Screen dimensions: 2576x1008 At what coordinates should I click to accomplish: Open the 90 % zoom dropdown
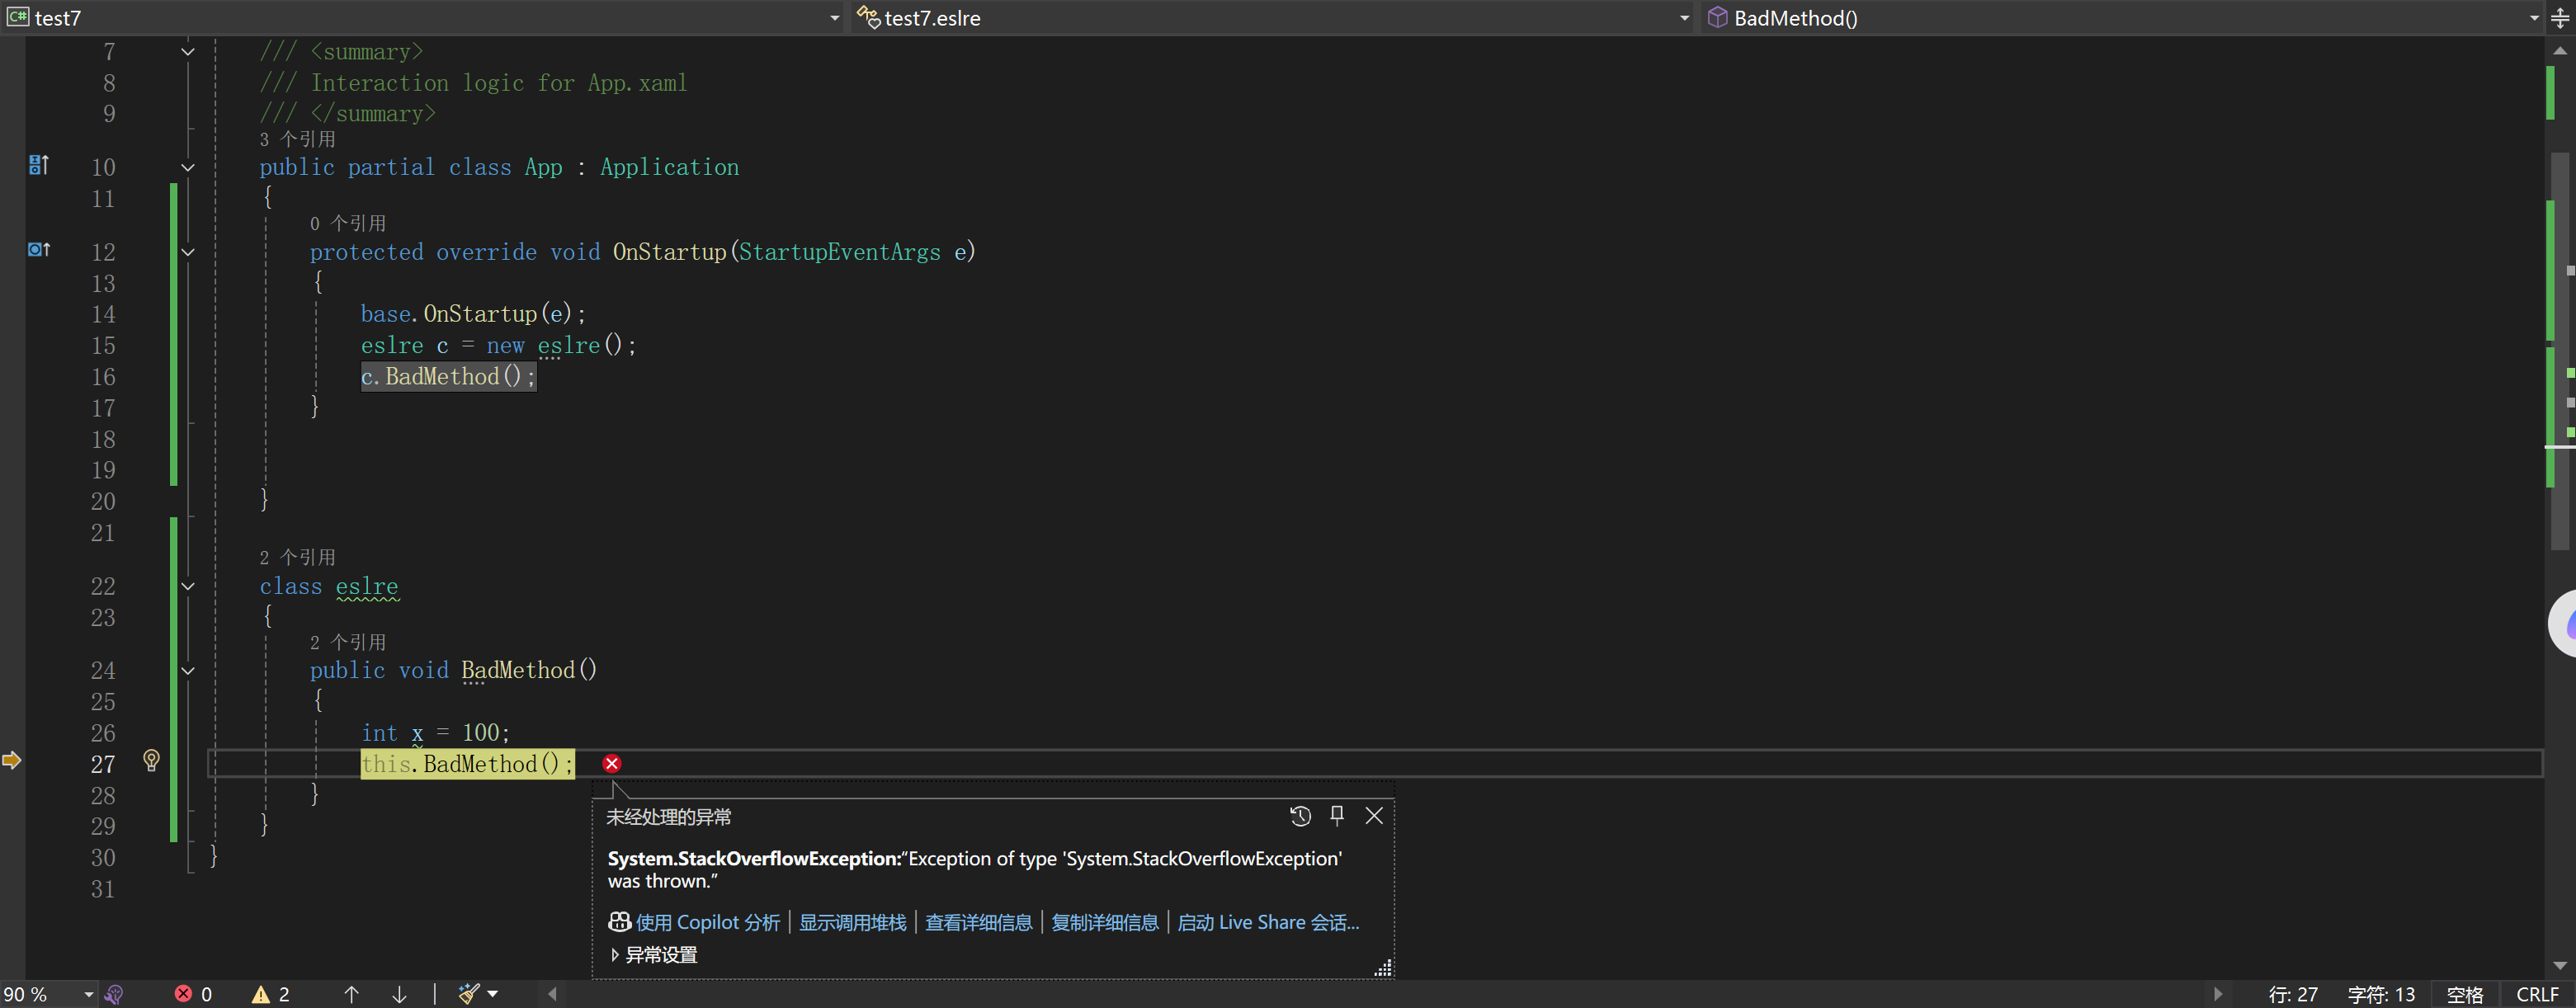[88, 994]
